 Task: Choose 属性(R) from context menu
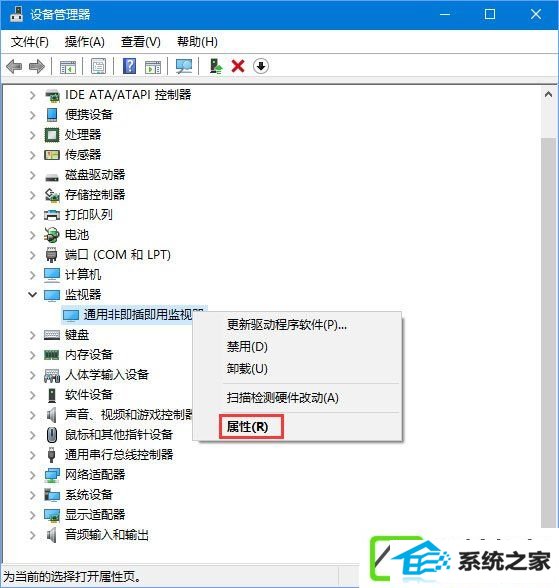click(x=247, y=426)
